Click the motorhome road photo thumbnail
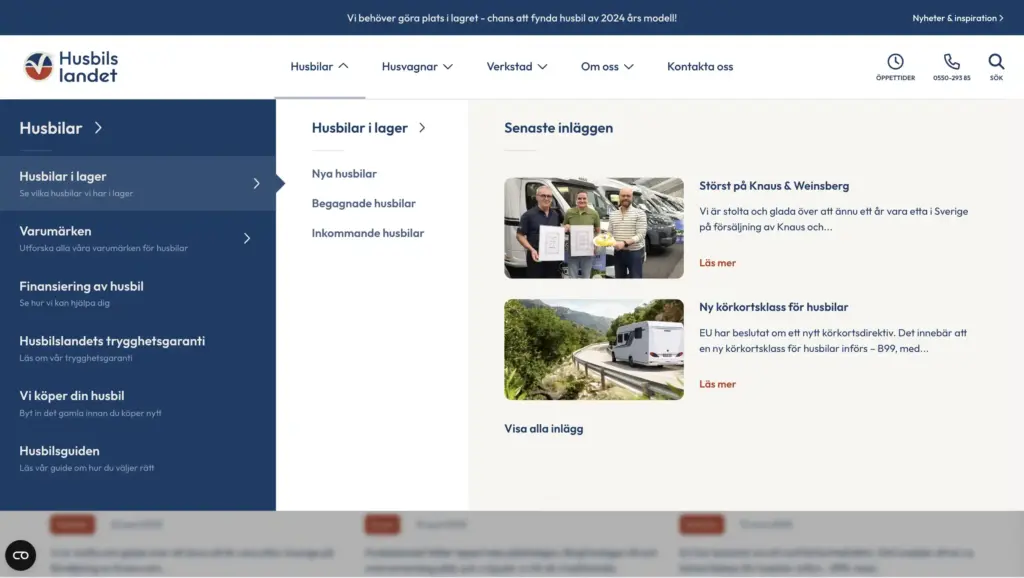The height and width of the screenshot is (578, 1024). [x=594, y=349]
